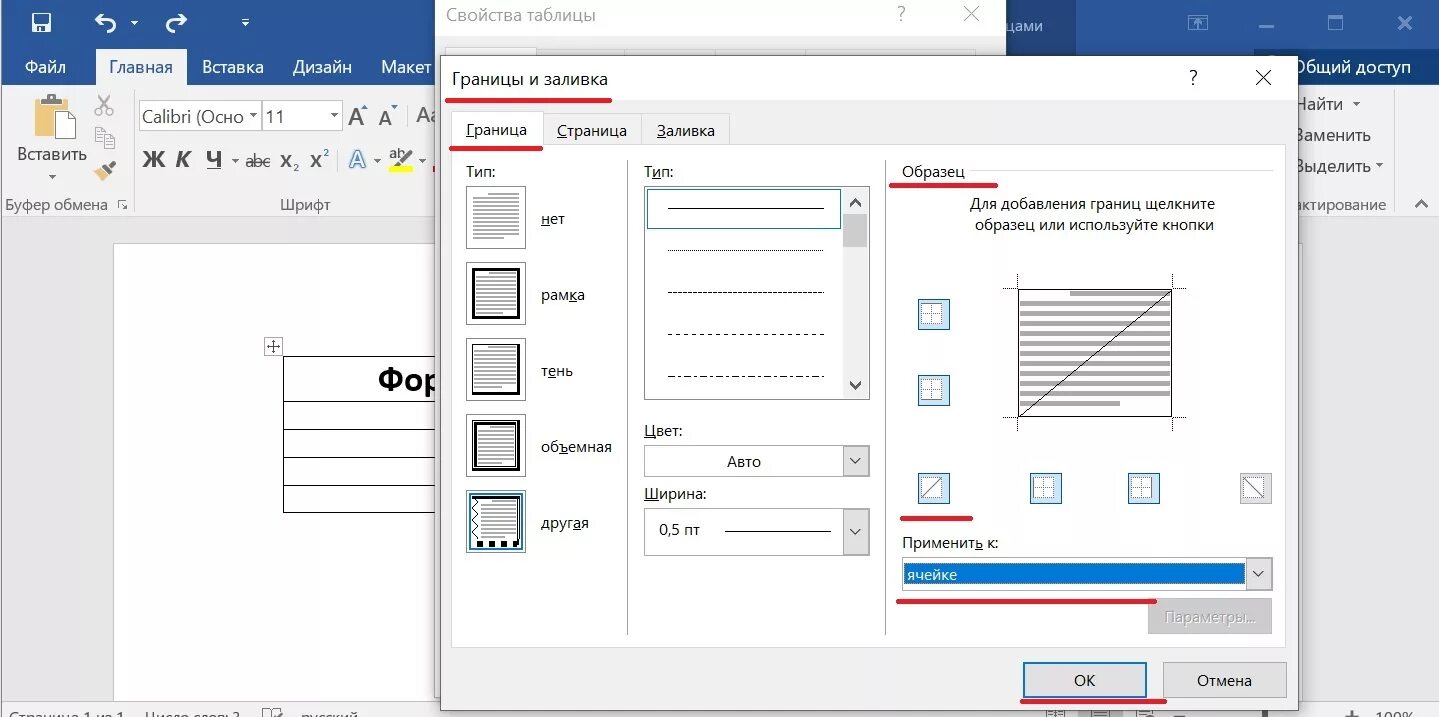The width and height of the screenshot is (1439, 717).
Task: Apply the yellow text highlight color
Action: pos(400,160)
